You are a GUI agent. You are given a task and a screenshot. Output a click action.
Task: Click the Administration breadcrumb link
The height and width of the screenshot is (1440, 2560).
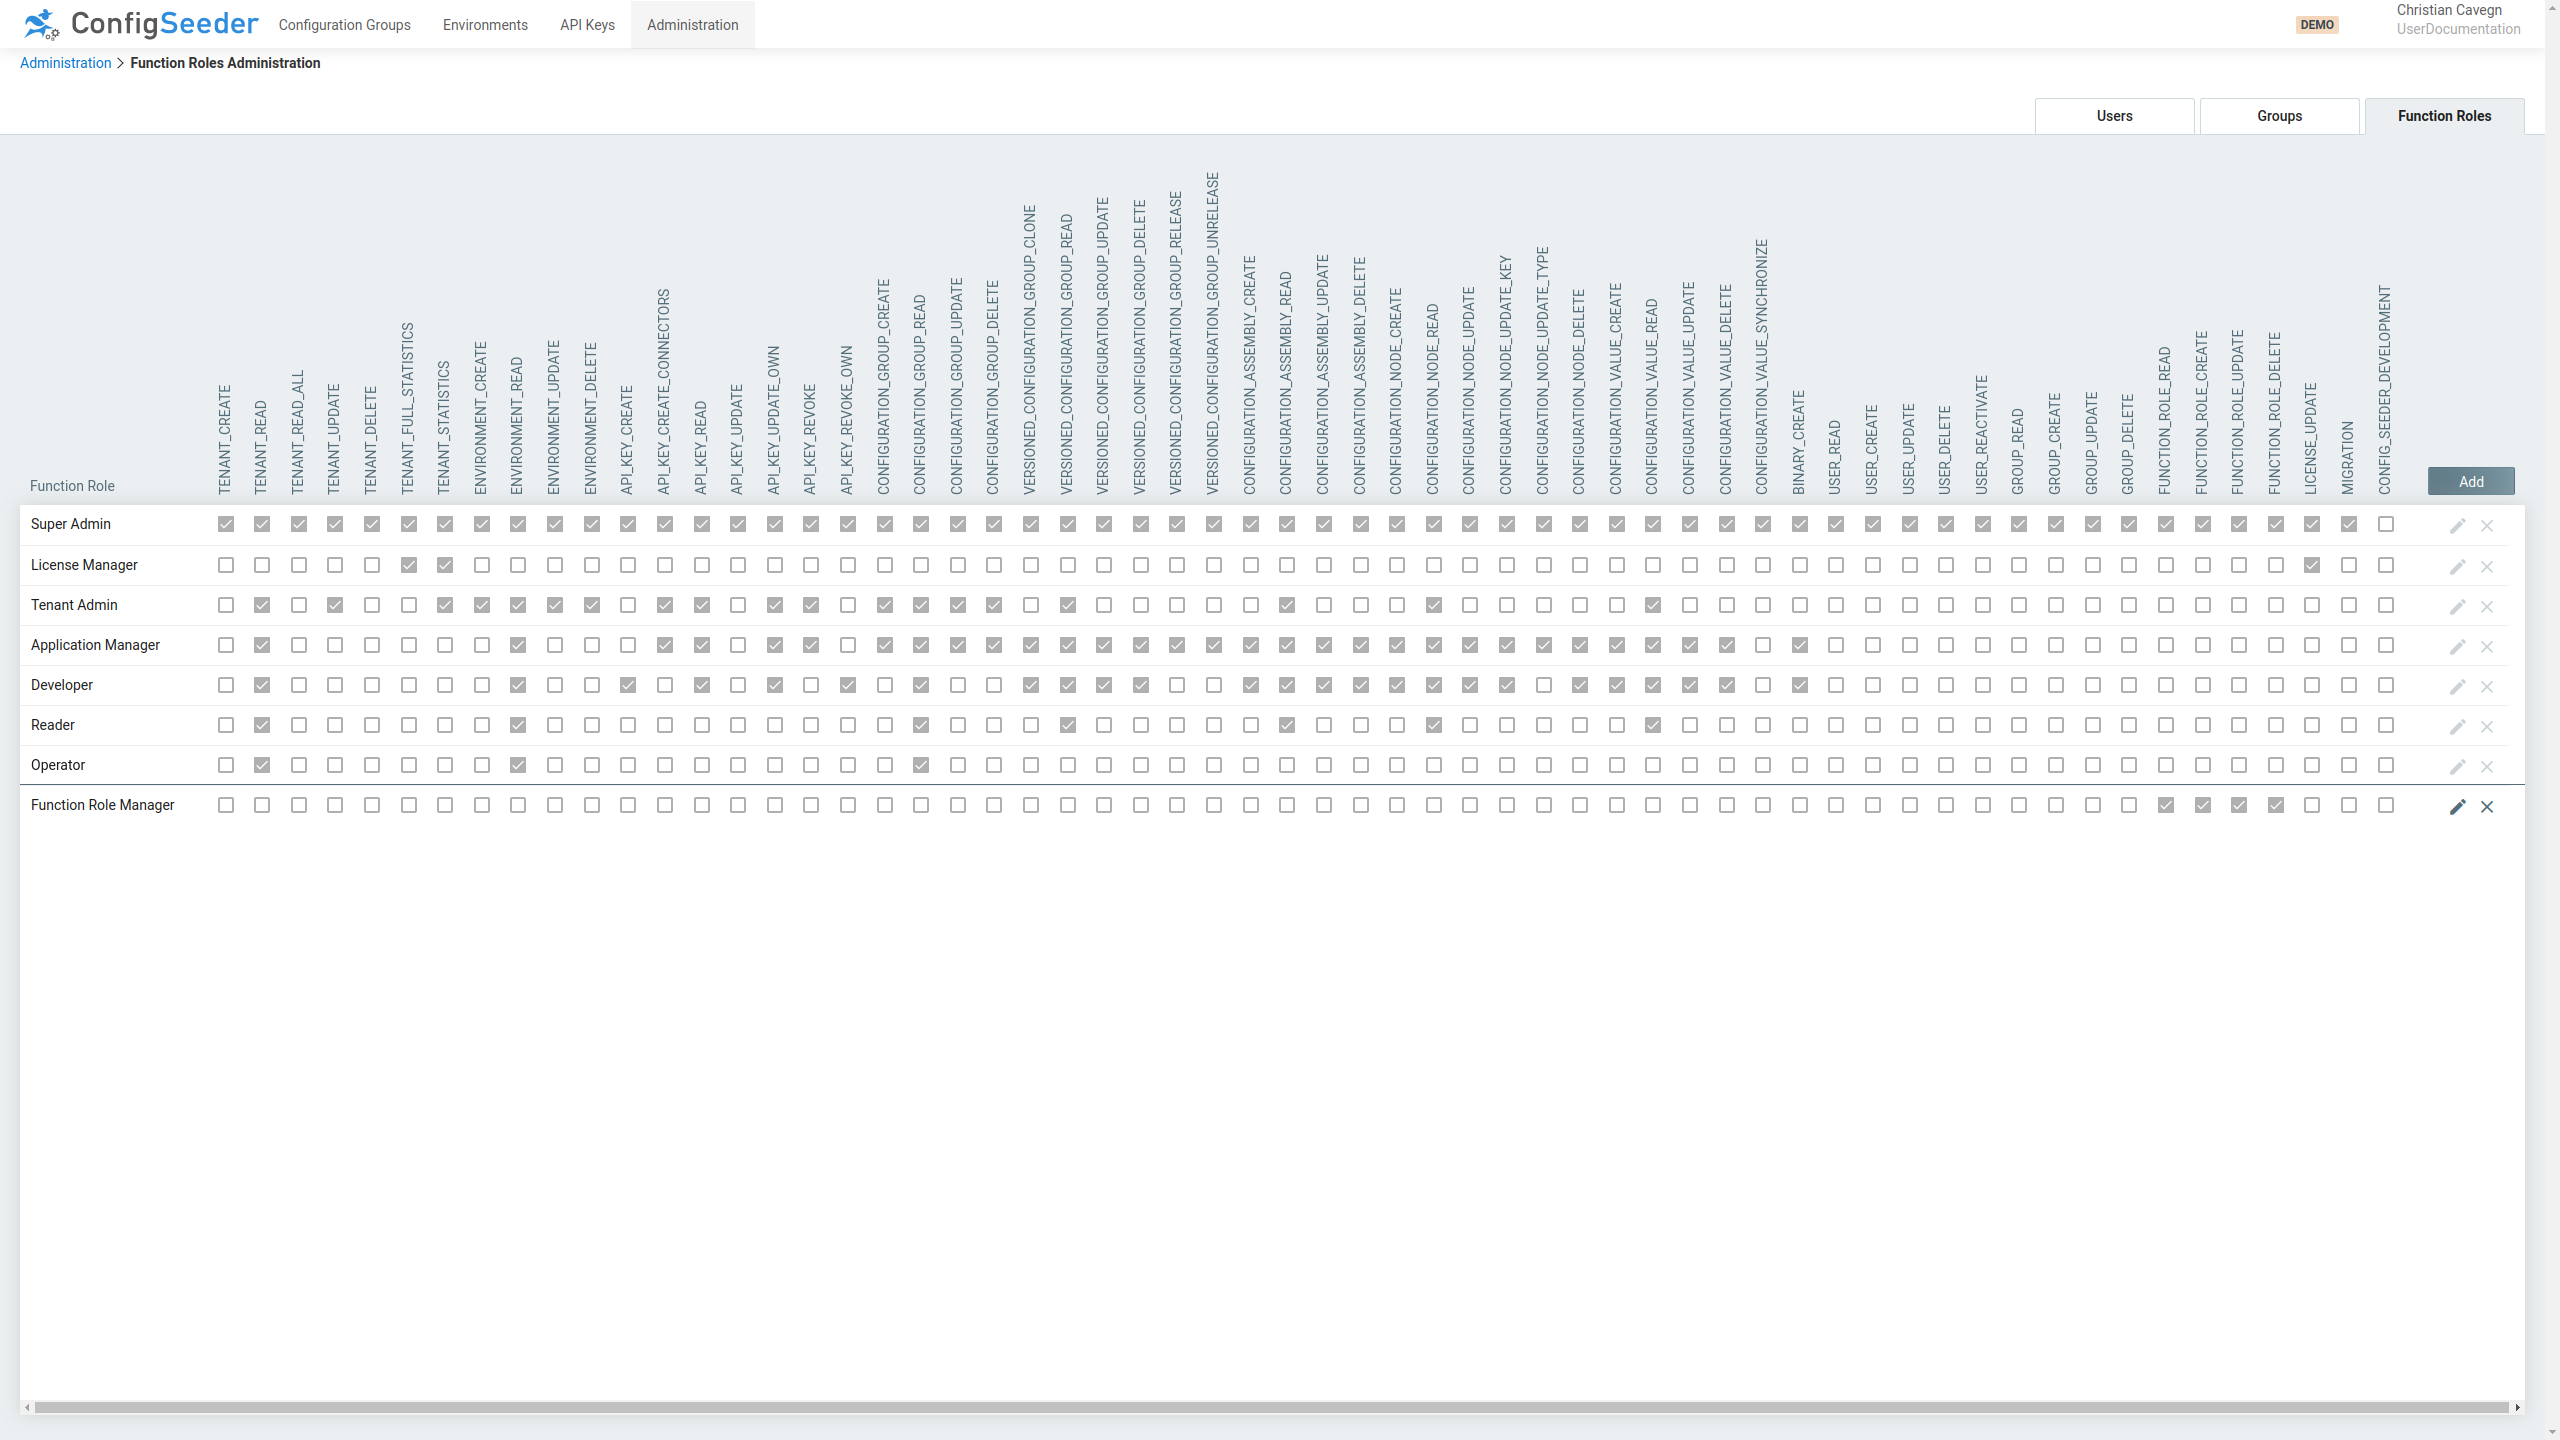[x=65, y=62]
